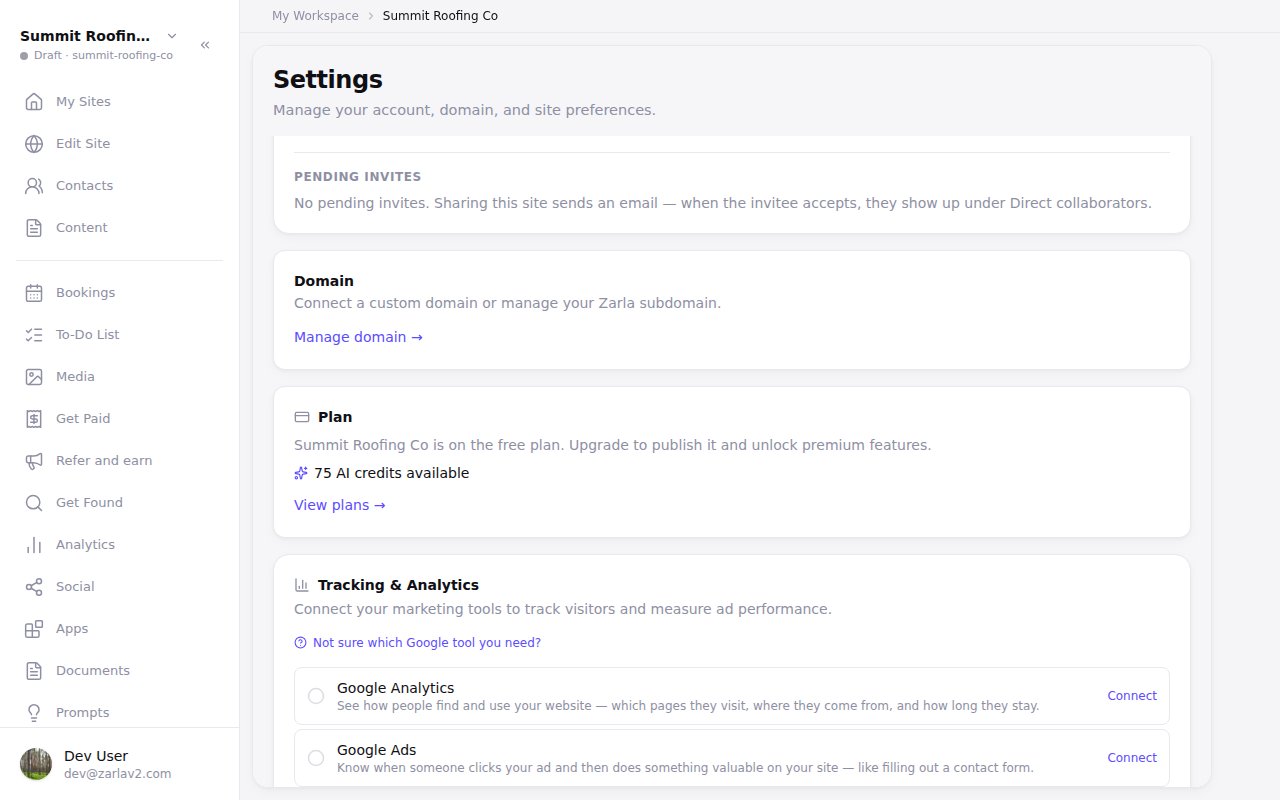This screenshot has height=800, width=1280.
Task: Click the Dev User avatar photo
Action: [x=36, y=764]
